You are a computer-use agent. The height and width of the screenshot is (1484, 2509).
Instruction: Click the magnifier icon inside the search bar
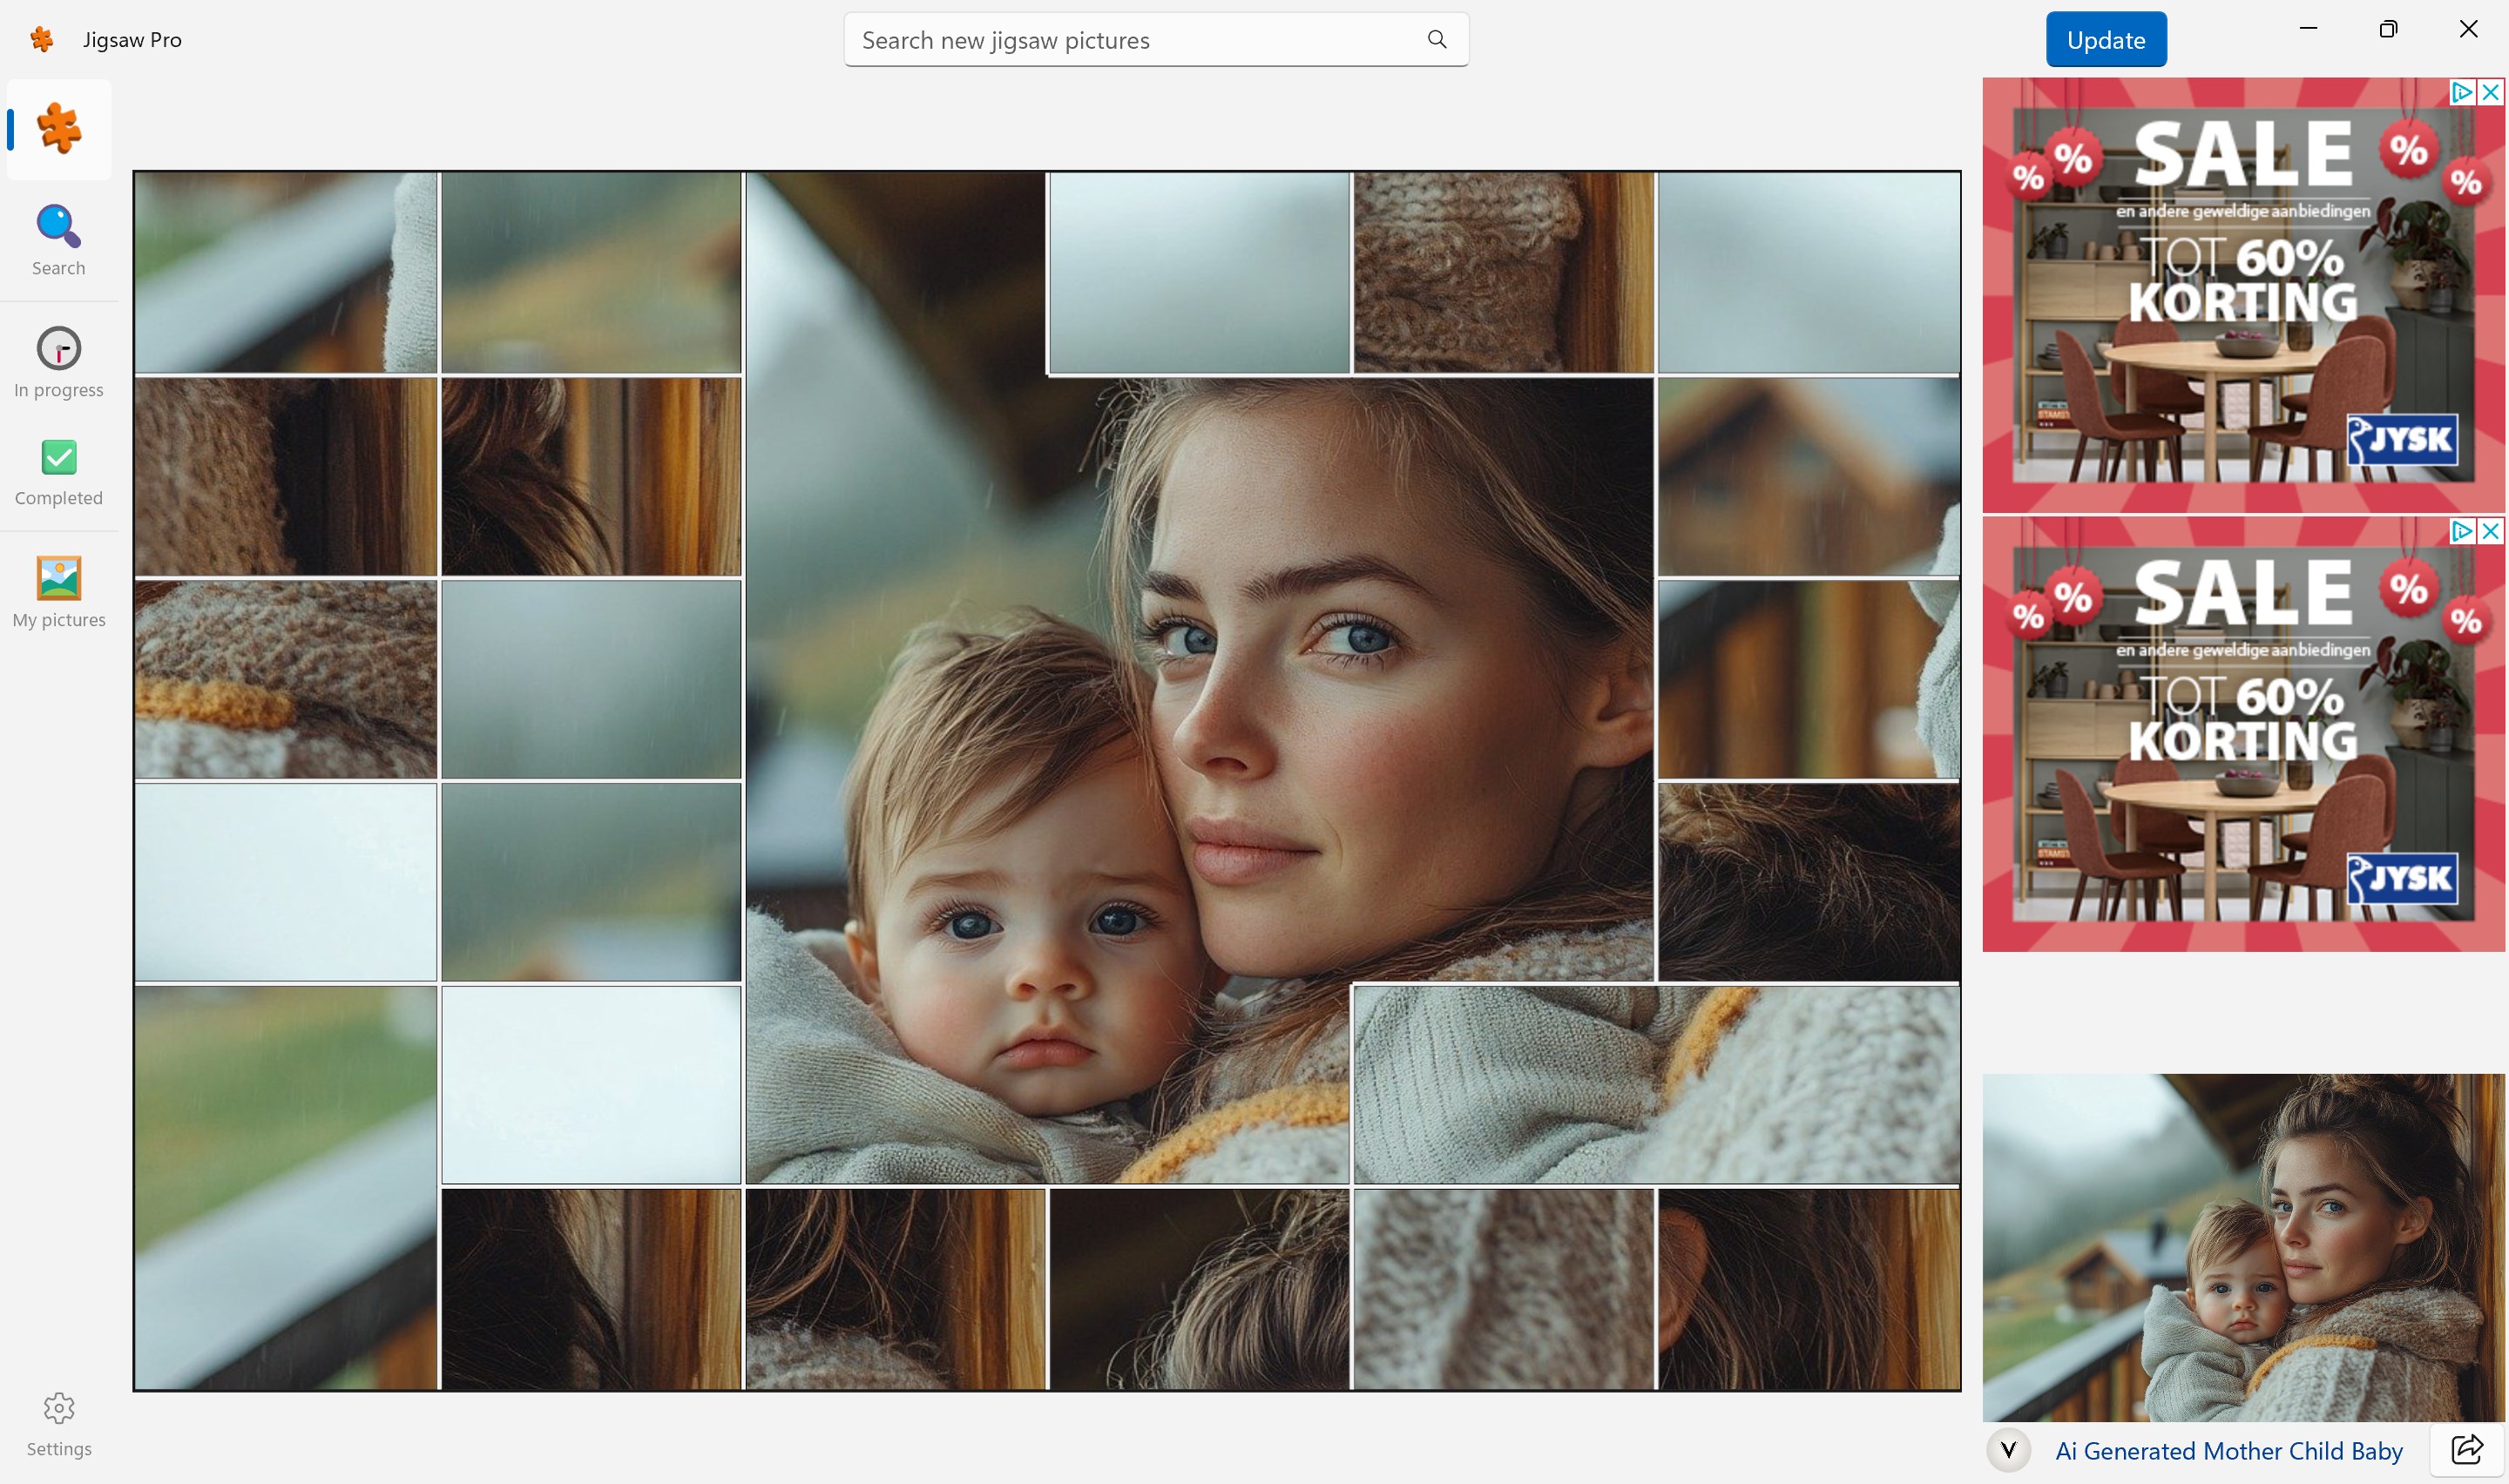1436,40
